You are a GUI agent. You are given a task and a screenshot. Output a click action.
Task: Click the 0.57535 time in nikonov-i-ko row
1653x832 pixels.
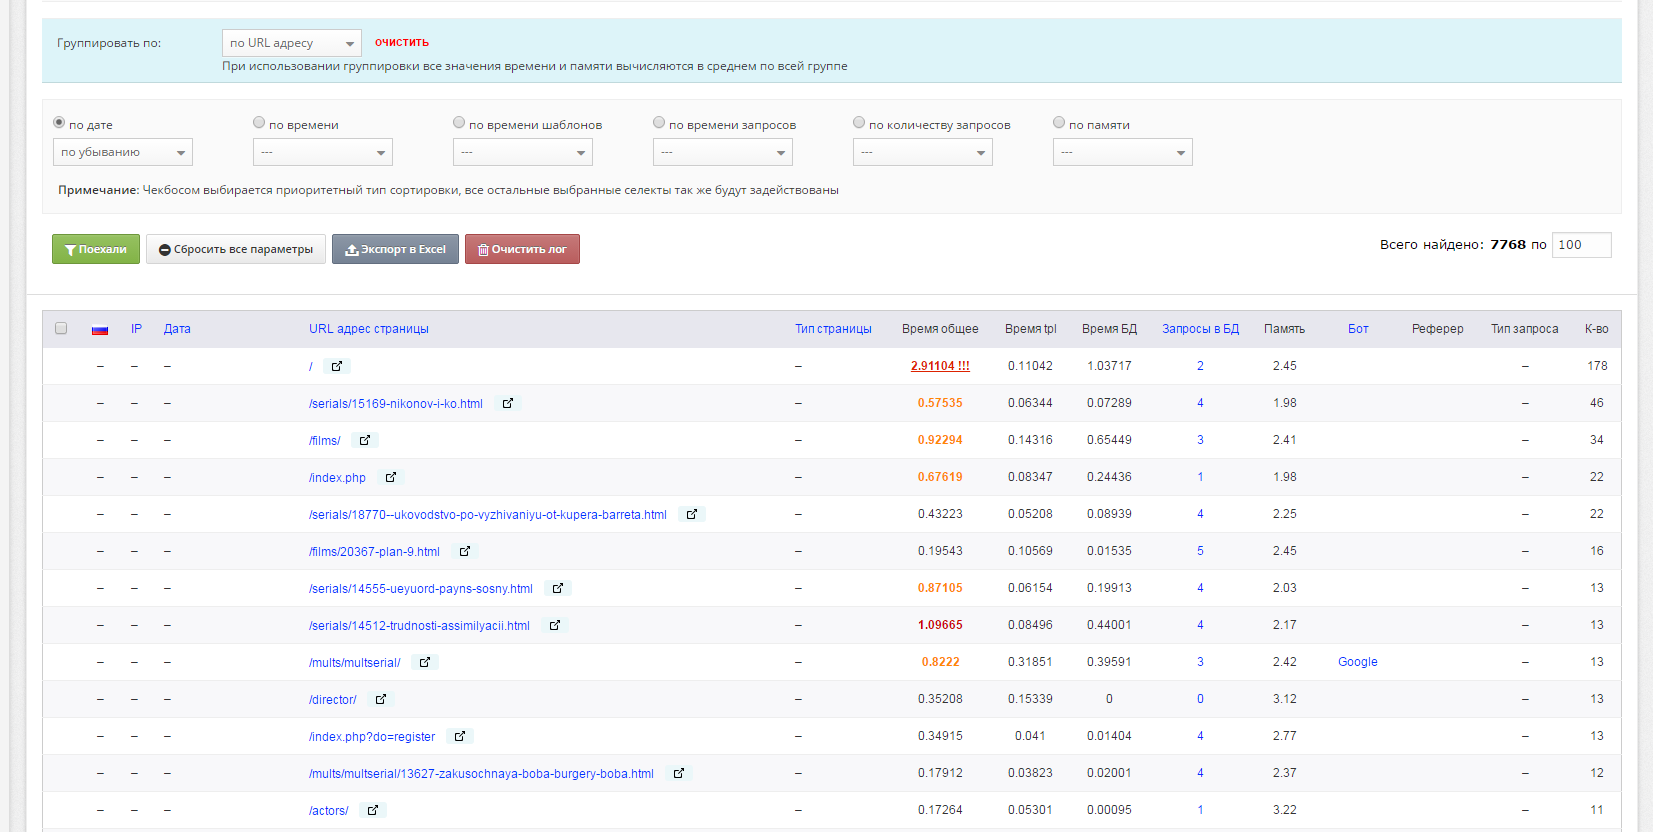tap(940, 403)
